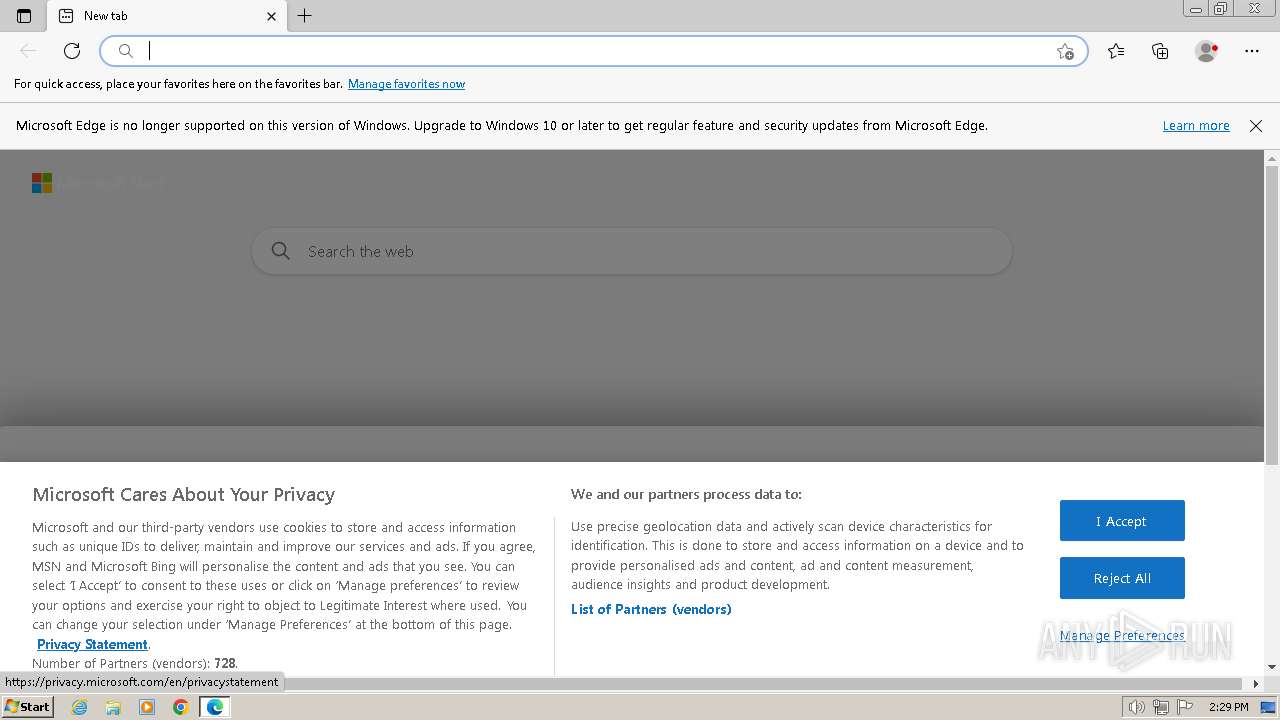Open the Collections icon
This screenshot has height=720, width=1280.
[1160, 51]
